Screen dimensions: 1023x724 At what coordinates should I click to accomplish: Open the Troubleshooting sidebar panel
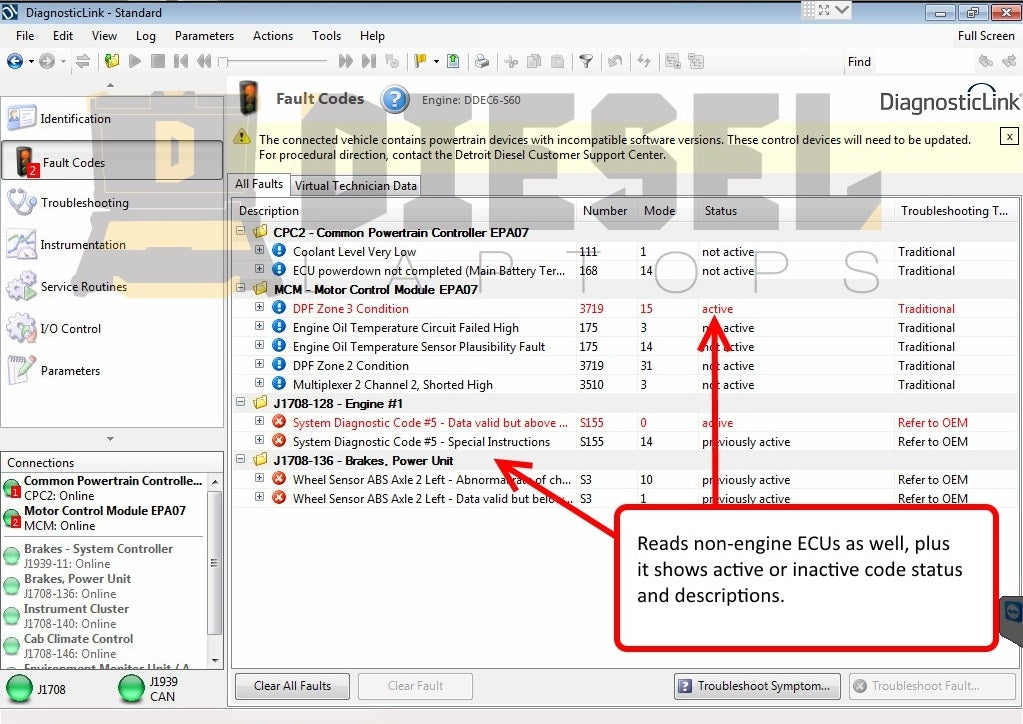tap(112, 203)
